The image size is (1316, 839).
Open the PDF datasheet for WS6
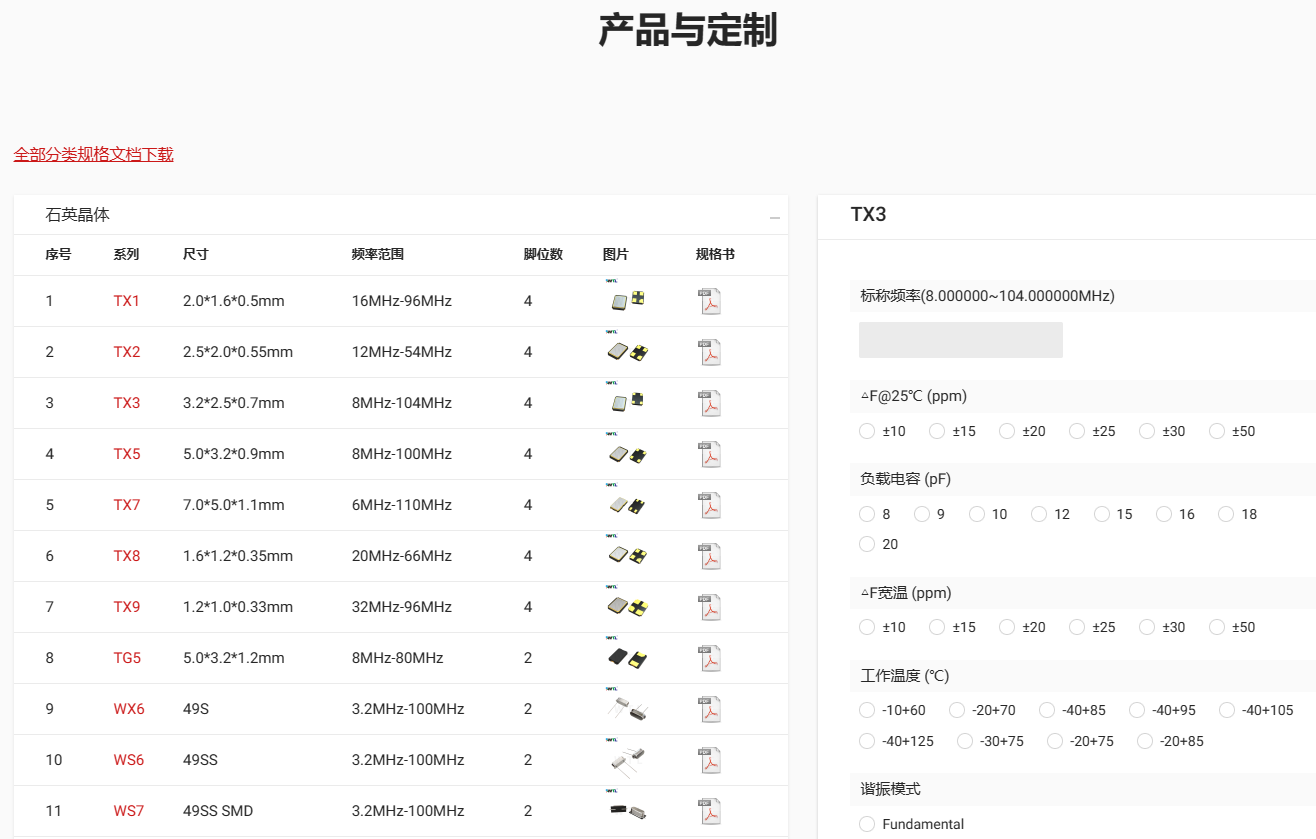click(x=709, y=760)
